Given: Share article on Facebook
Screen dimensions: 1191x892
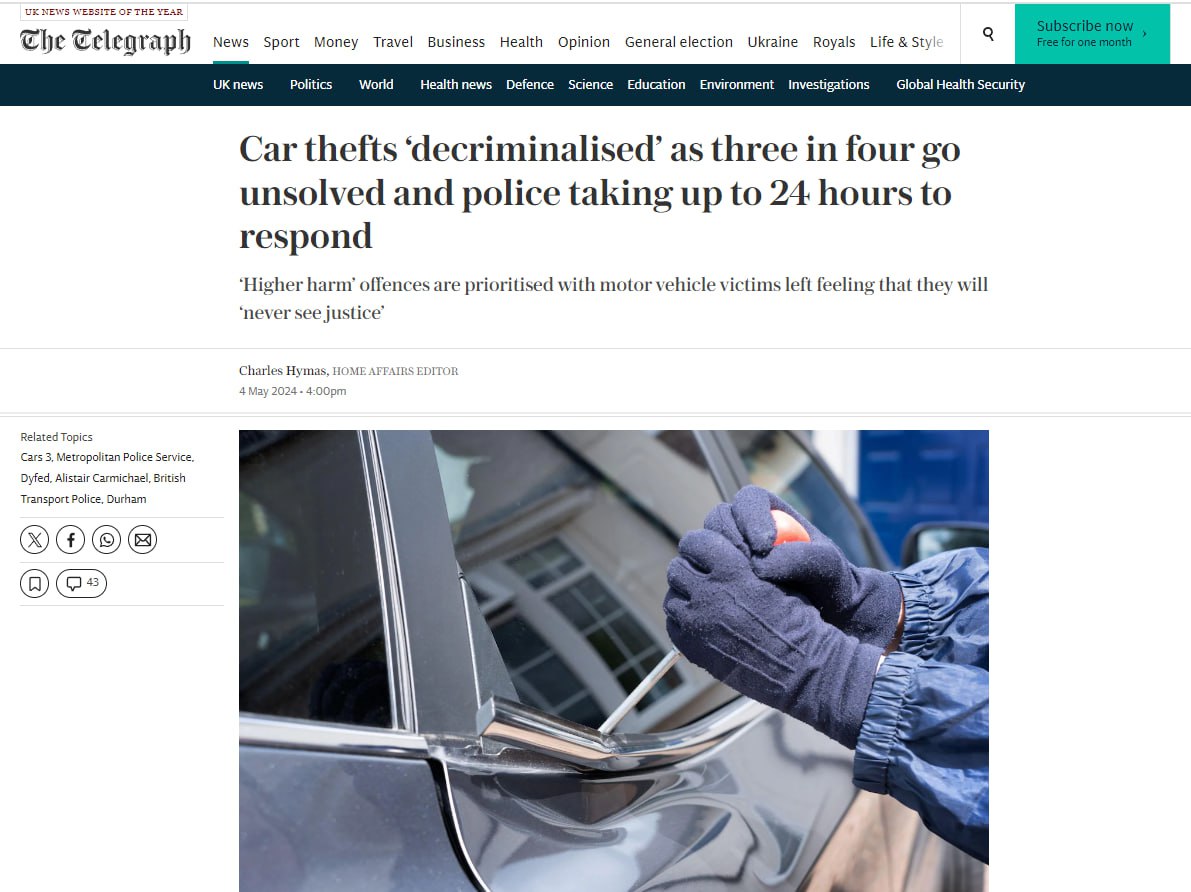Looking at the screenshot, I should 71,540.
